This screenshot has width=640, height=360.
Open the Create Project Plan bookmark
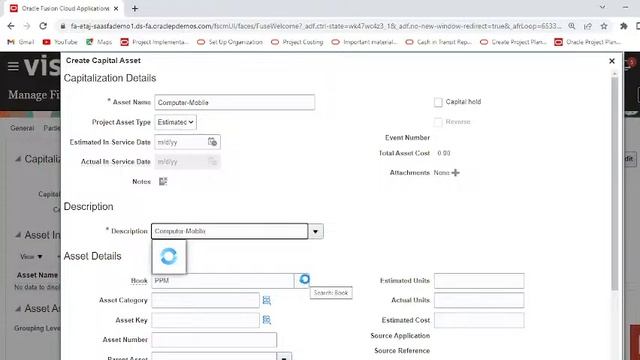point(513,42)
